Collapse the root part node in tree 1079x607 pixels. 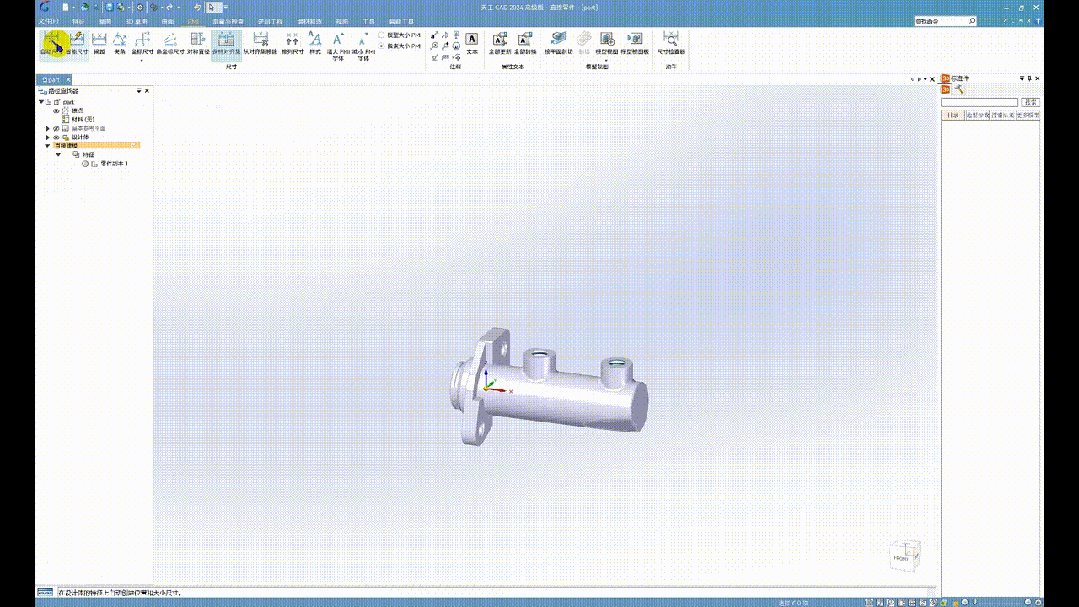coord(41,102)
